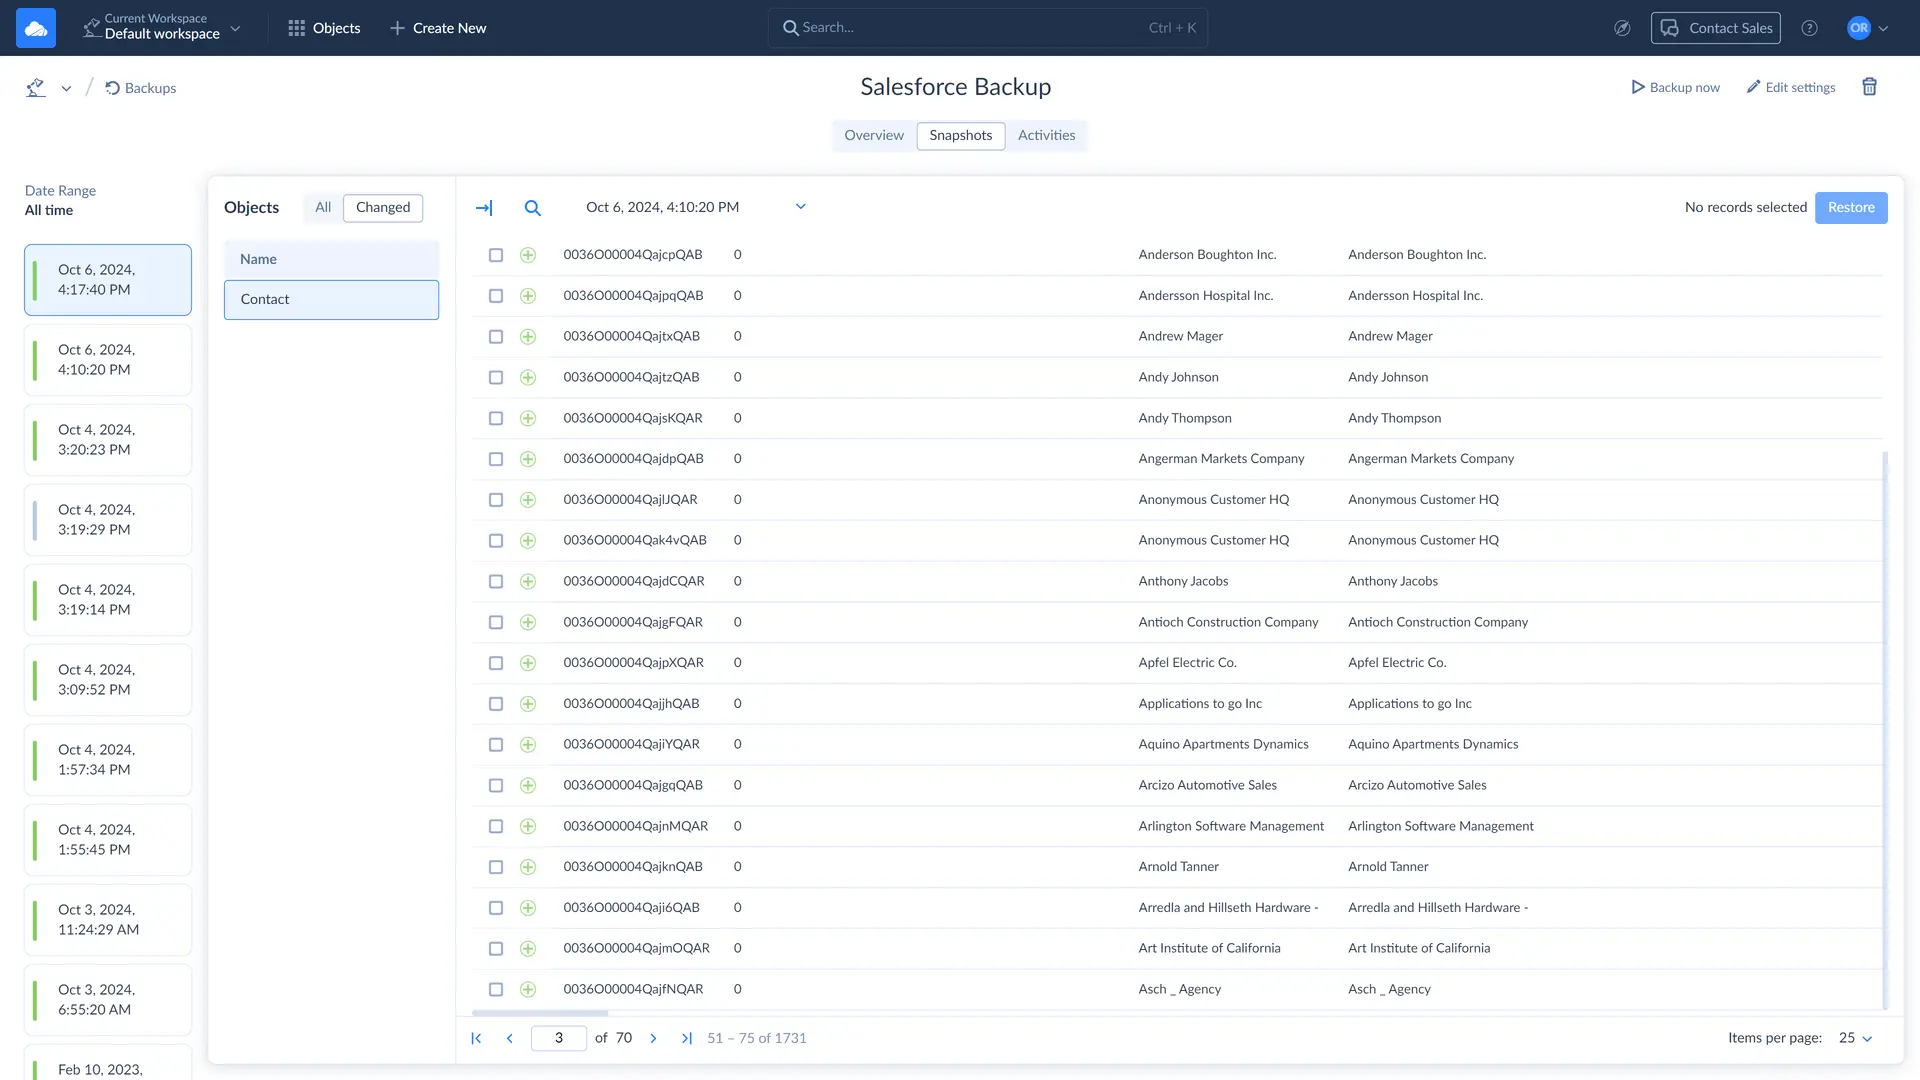This screenshot has height=1080, width=1920.
Task: Click added-record plus icon for Andrew Mager
Action: point(528,337)
